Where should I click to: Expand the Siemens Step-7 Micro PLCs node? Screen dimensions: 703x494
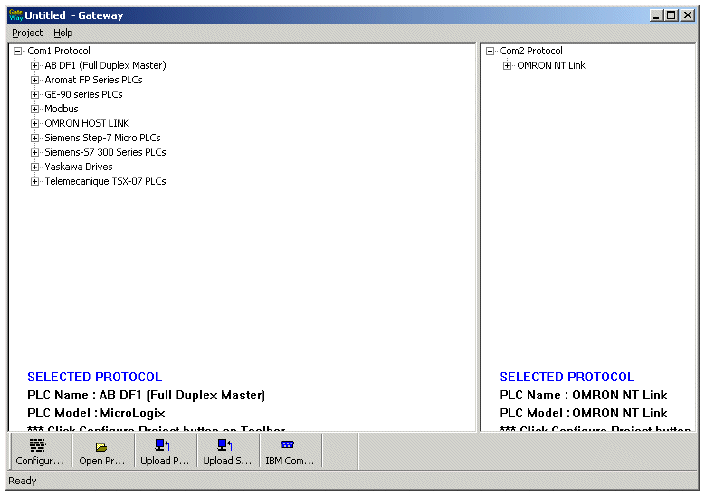pyautogui.click(x=35, y=138)
